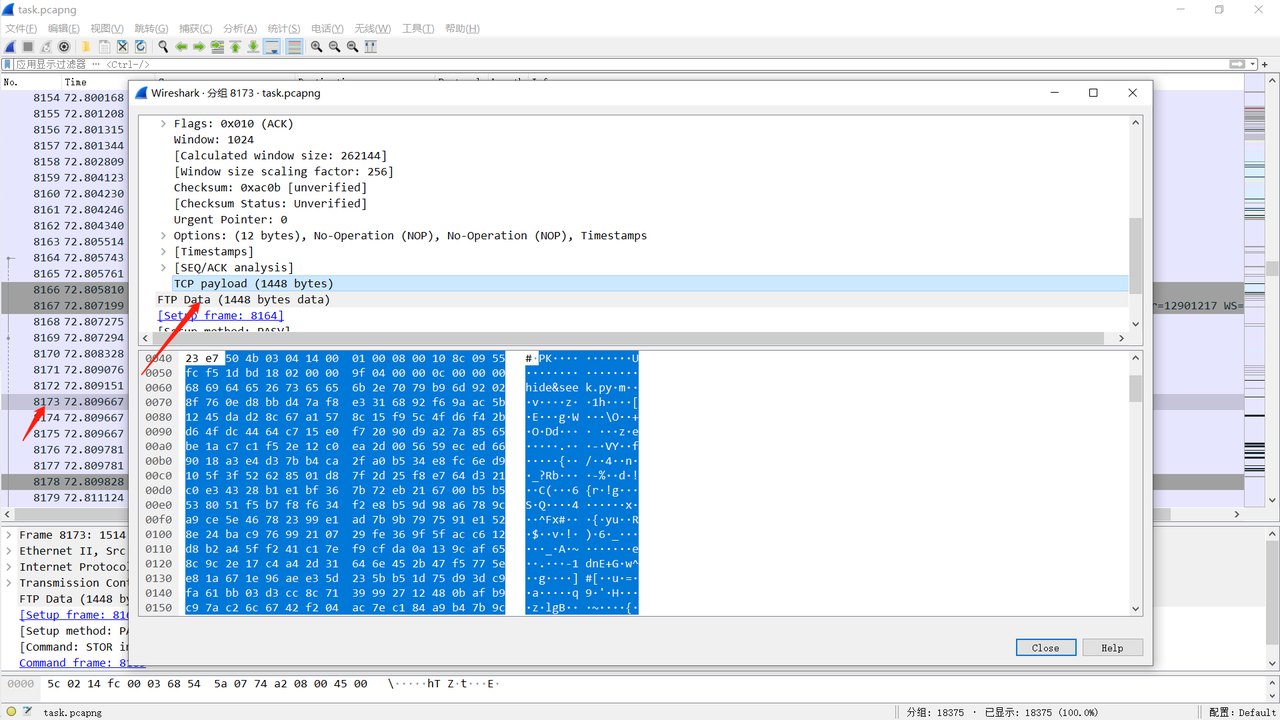
Task: Open 文件(F) menu
Action: click(21, 28)
